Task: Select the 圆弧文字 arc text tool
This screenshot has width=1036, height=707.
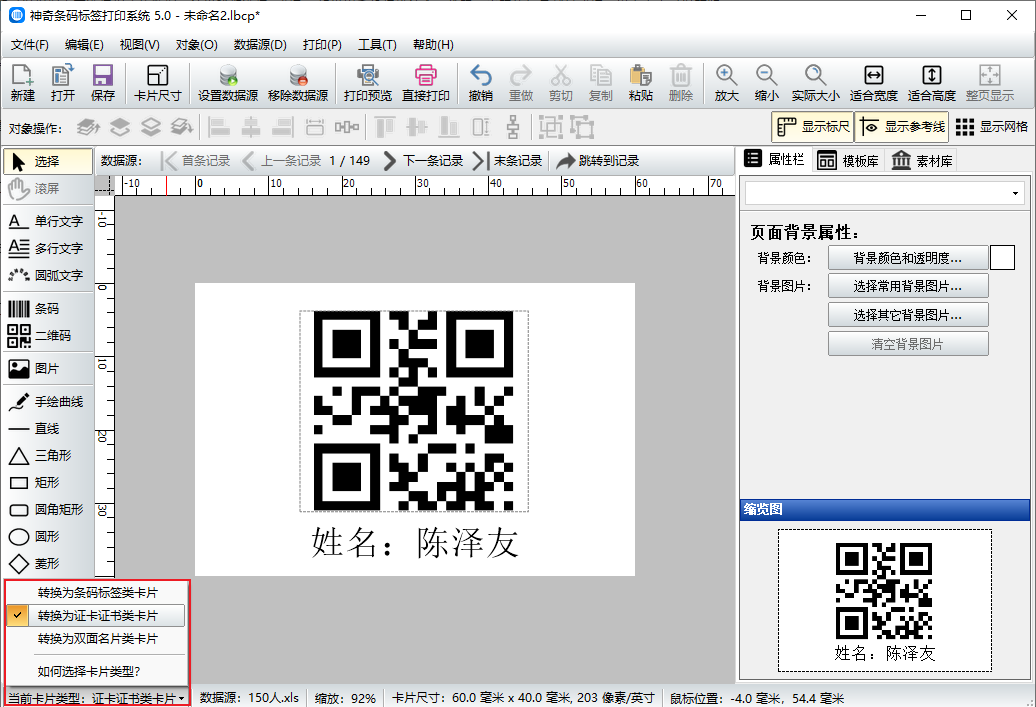Action: (47, 275)
